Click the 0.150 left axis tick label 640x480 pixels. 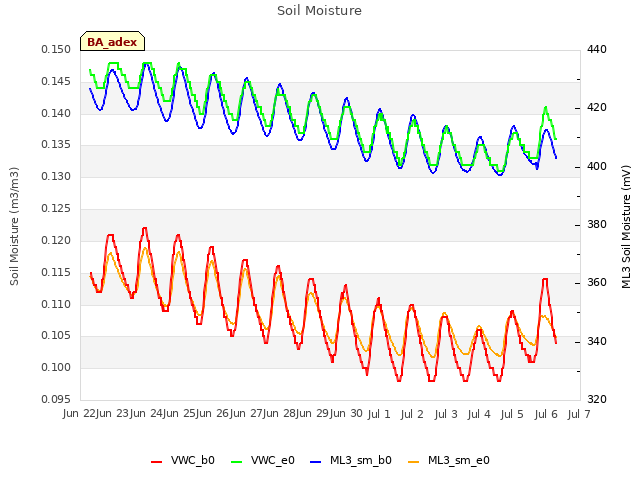click(56, 49)
